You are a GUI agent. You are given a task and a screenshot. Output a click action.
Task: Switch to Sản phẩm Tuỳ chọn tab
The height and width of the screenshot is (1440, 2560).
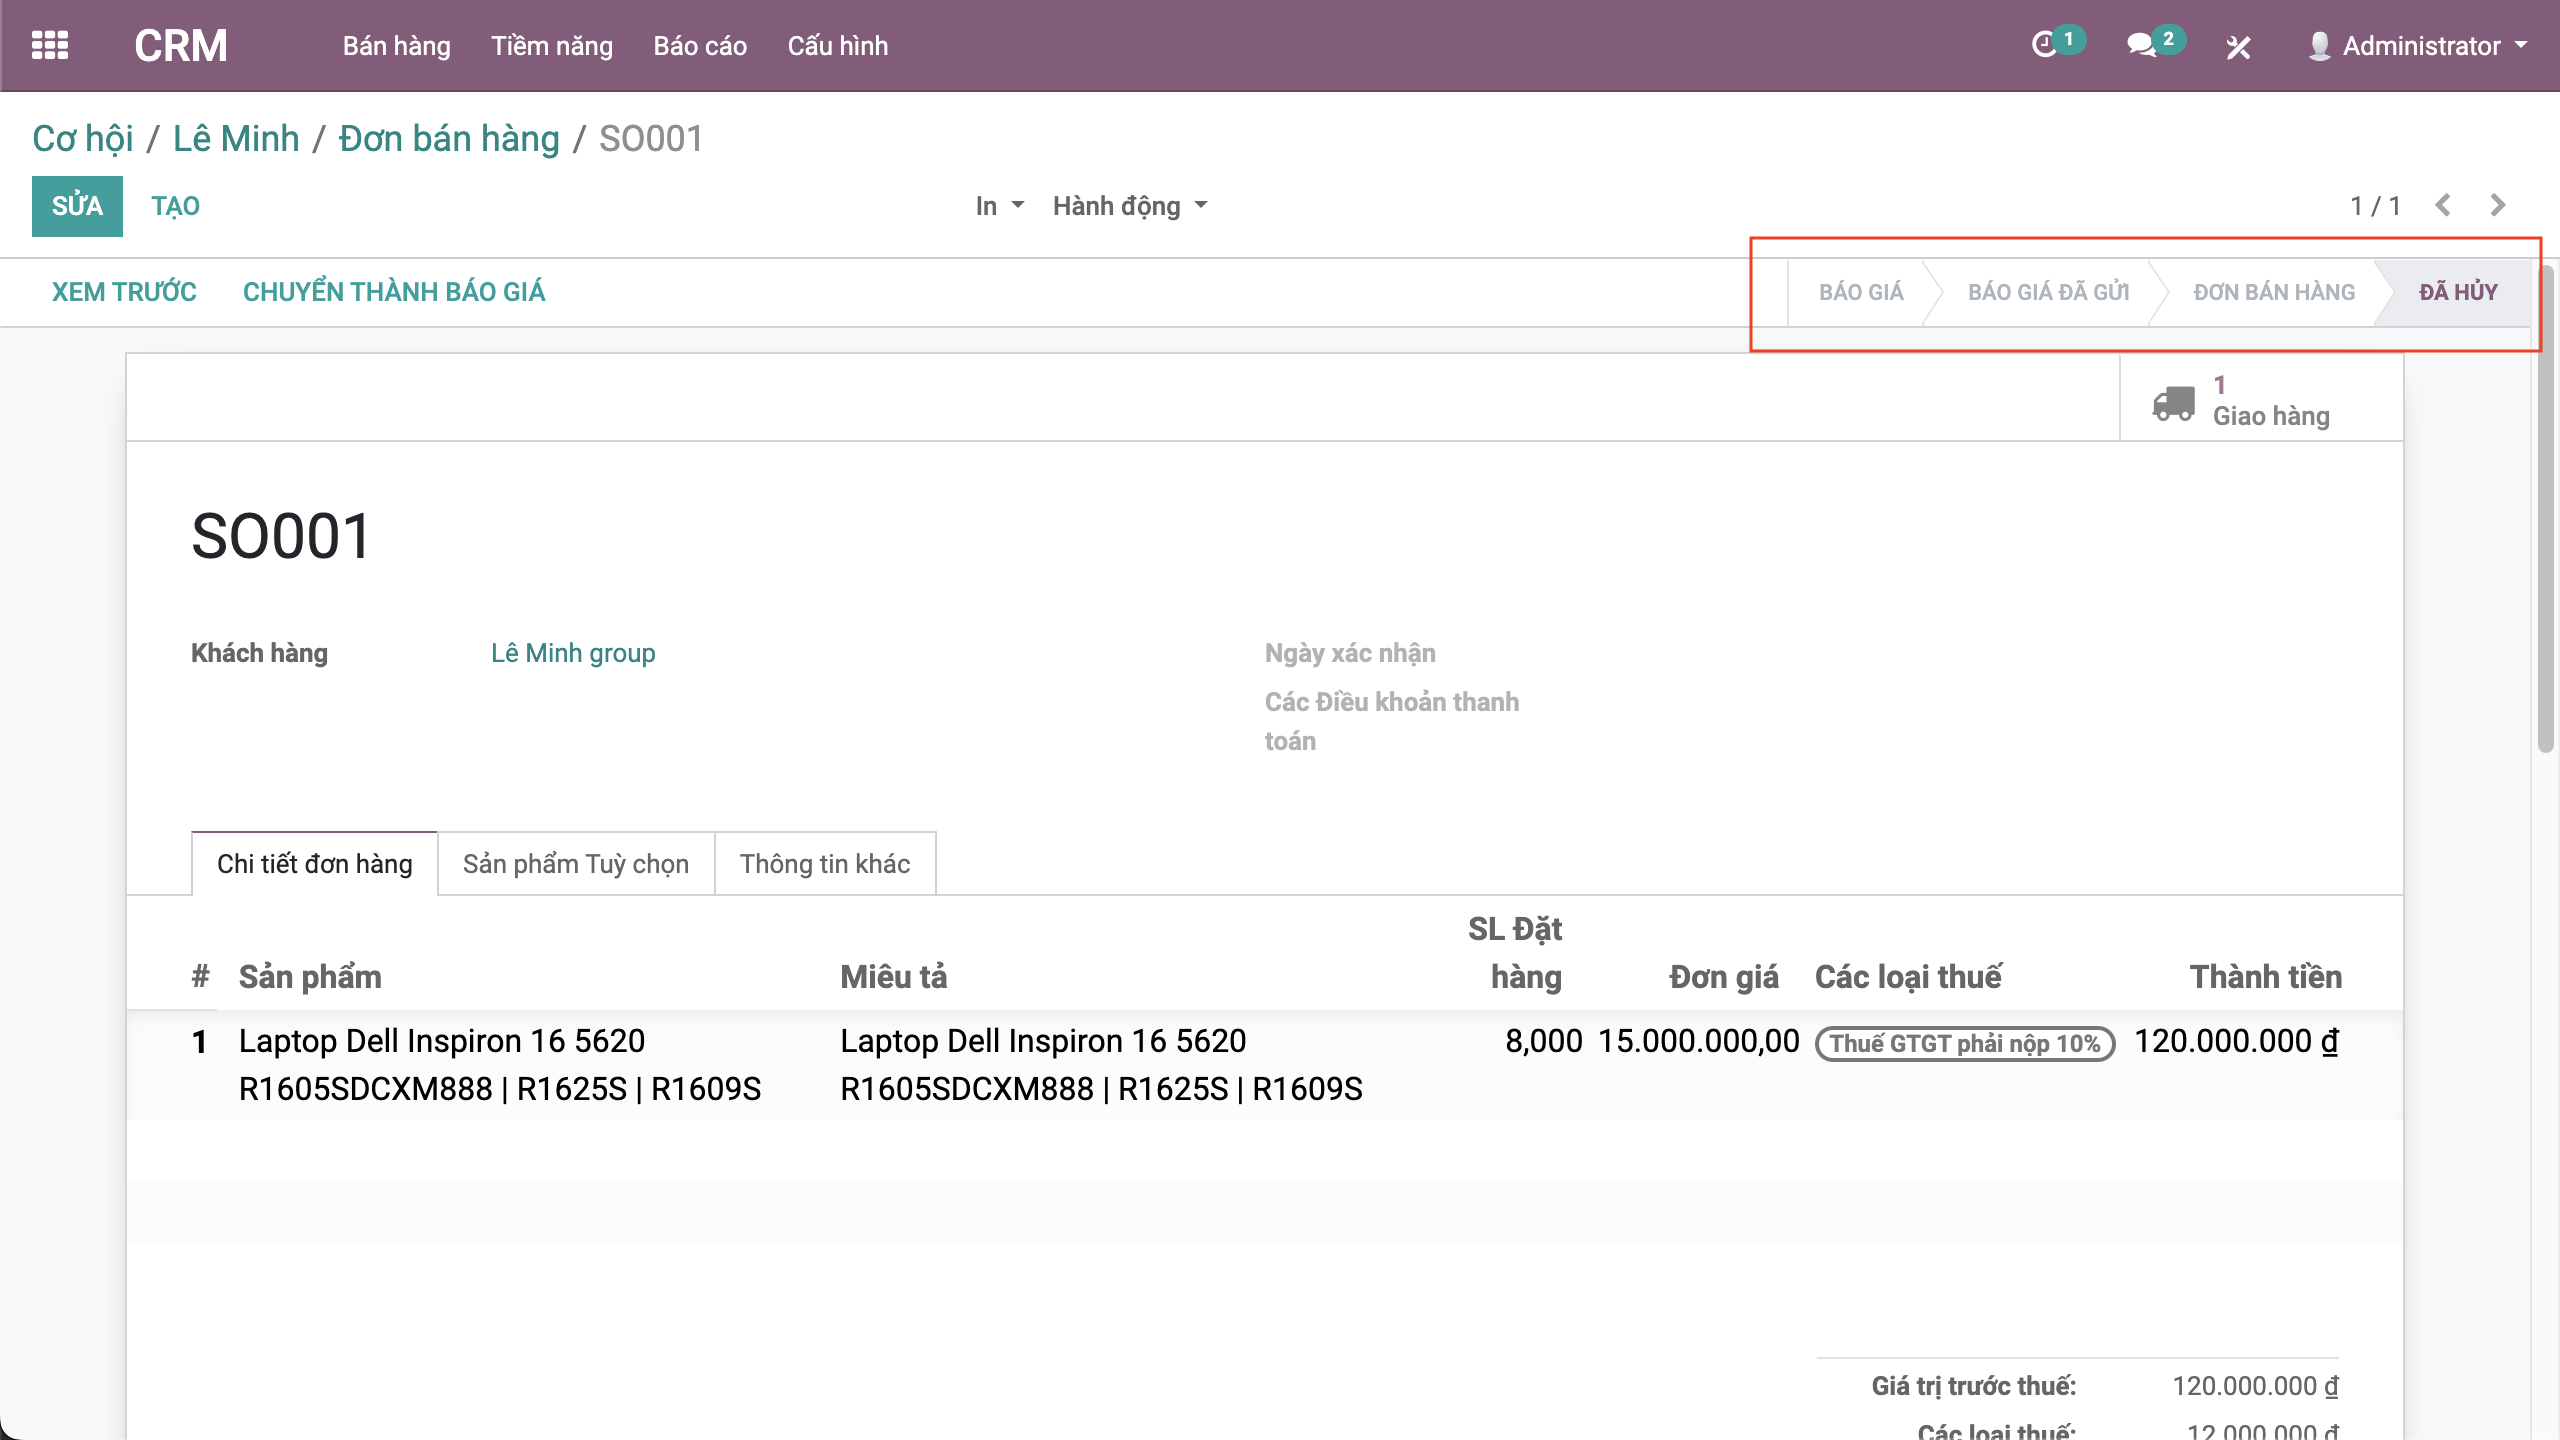point(575,864)
